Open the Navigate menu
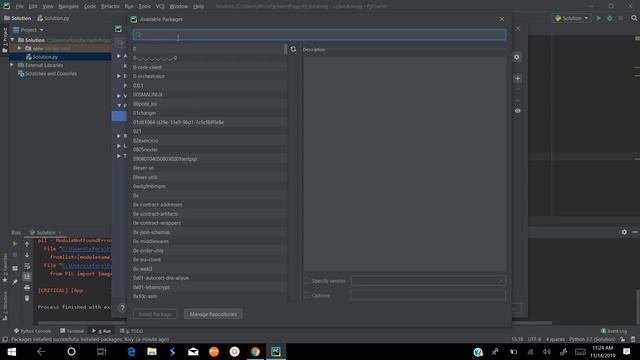 [69, 7]
